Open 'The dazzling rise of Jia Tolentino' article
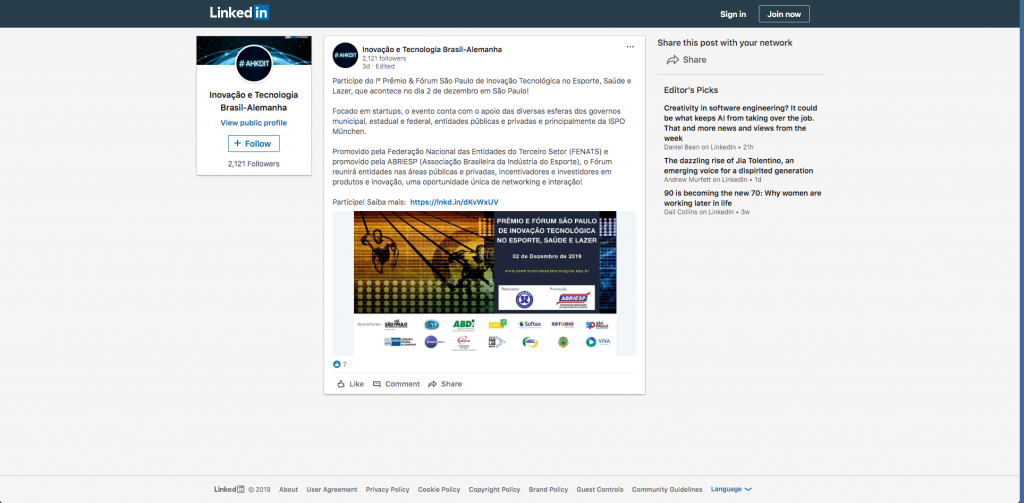The image size is (1024, 503). [739, 165]
